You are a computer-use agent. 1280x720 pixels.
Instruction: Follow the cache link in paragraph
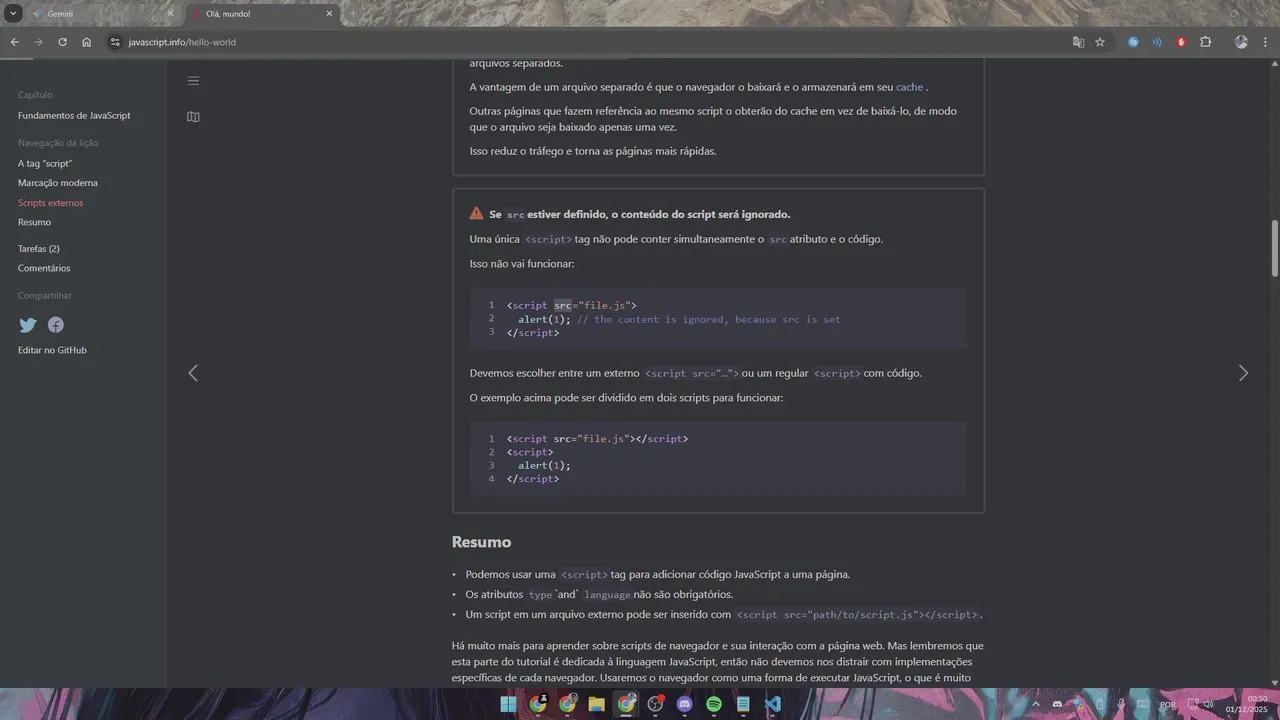point(909,87)
